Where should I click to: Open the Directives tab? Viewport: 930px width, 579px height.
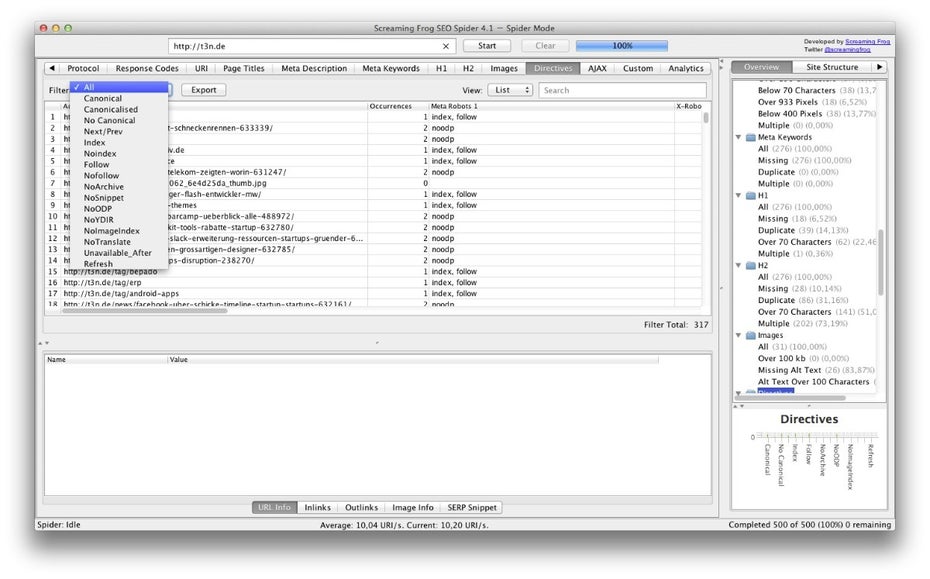point(553,68)
